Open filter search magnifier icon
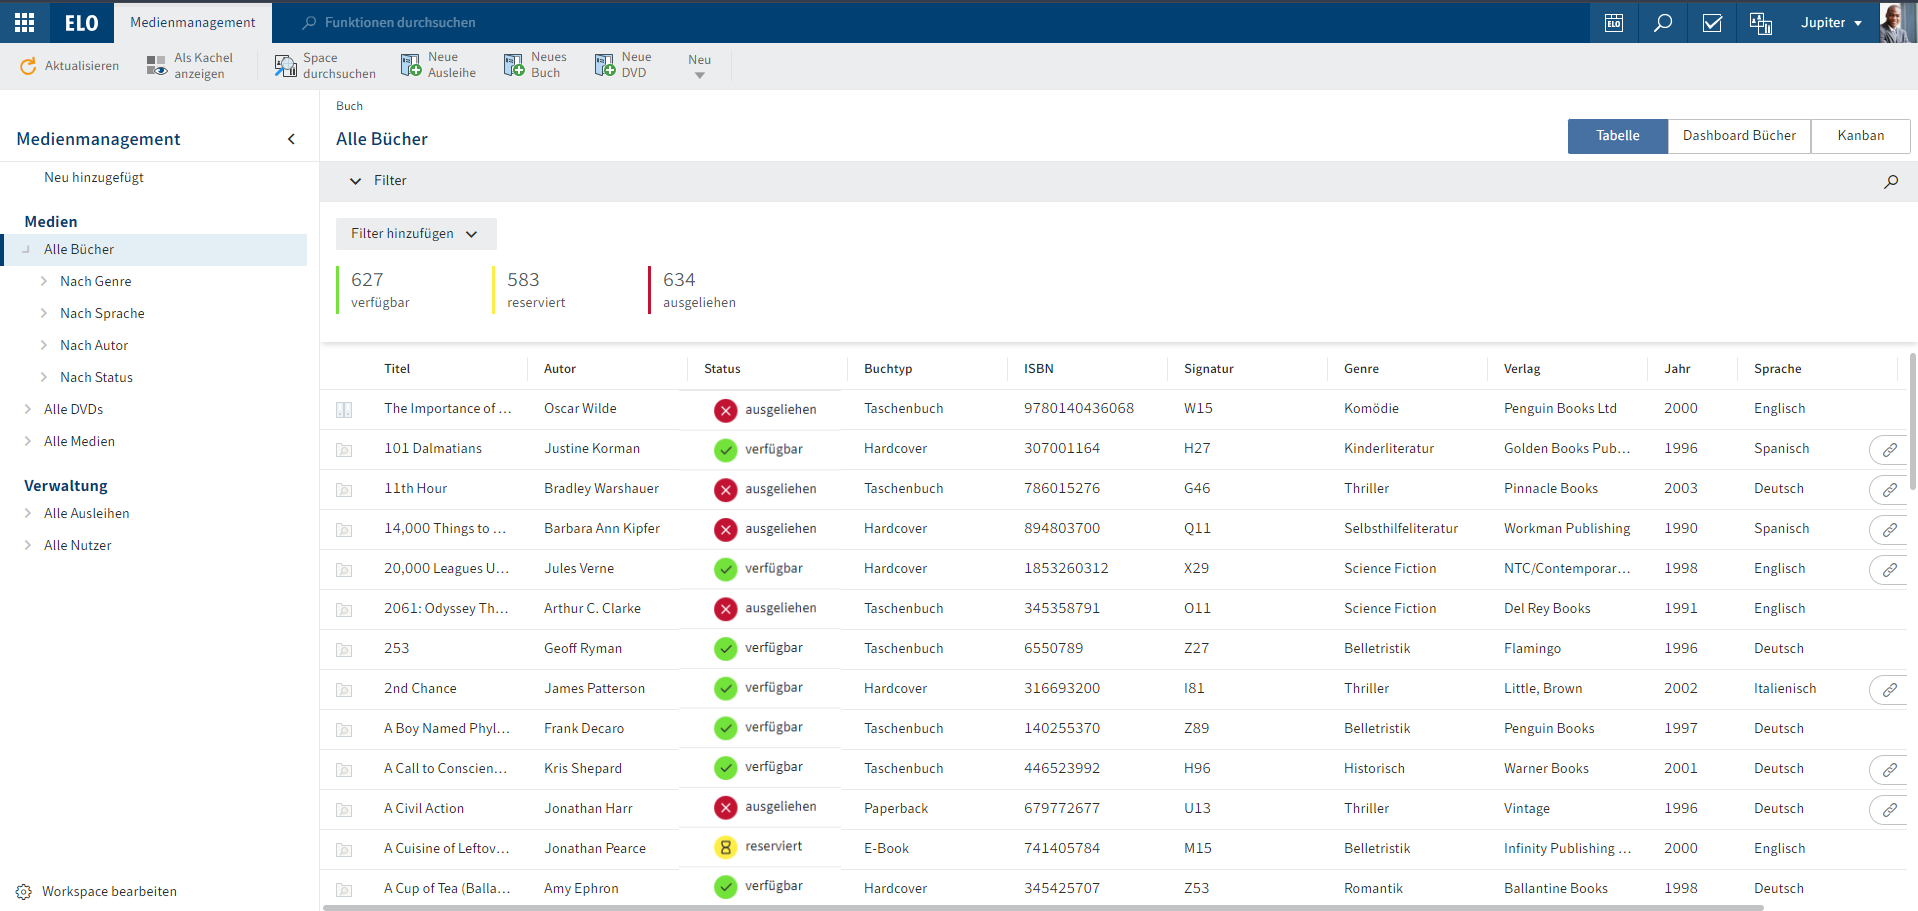Image resolution: width=1918 pixels, height=911 pixels. pyautogui.click(x=1891, y=181)
